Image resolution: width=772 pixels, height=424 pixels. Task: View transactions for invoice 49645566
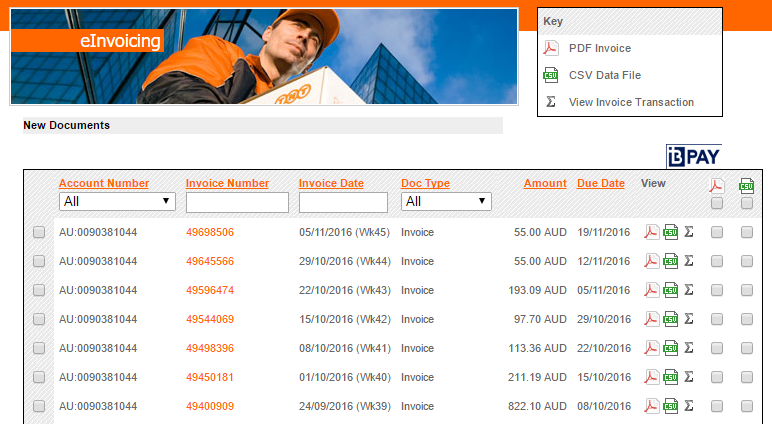[x=689, y=261]
